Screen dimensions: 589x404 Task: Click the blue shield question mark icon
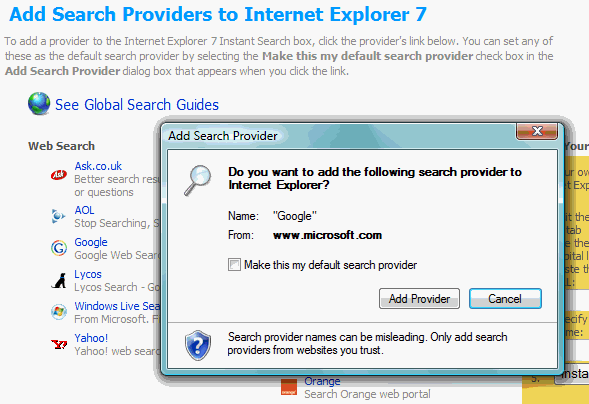click(x=198, y=345)
